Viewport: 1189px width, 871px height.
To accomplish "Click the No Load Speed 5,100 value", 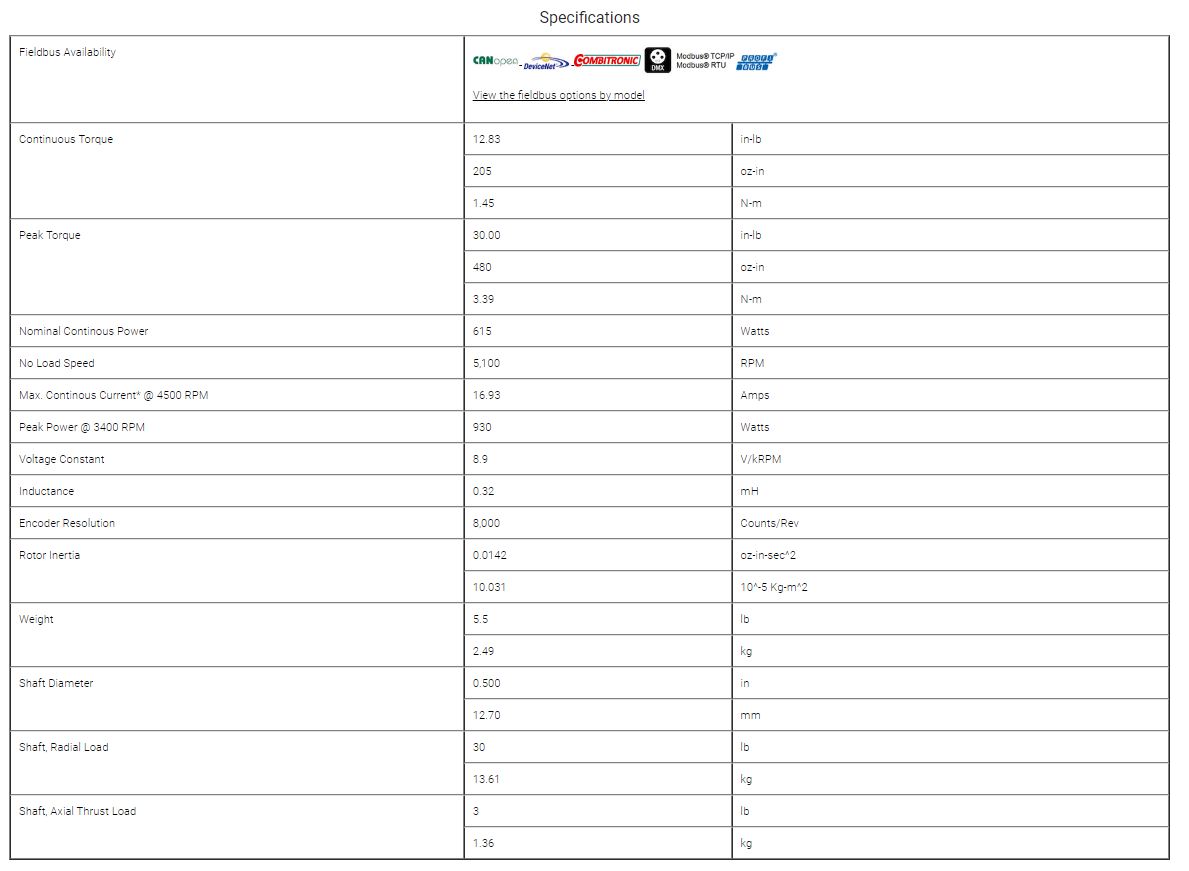I will tap(486, 363).
